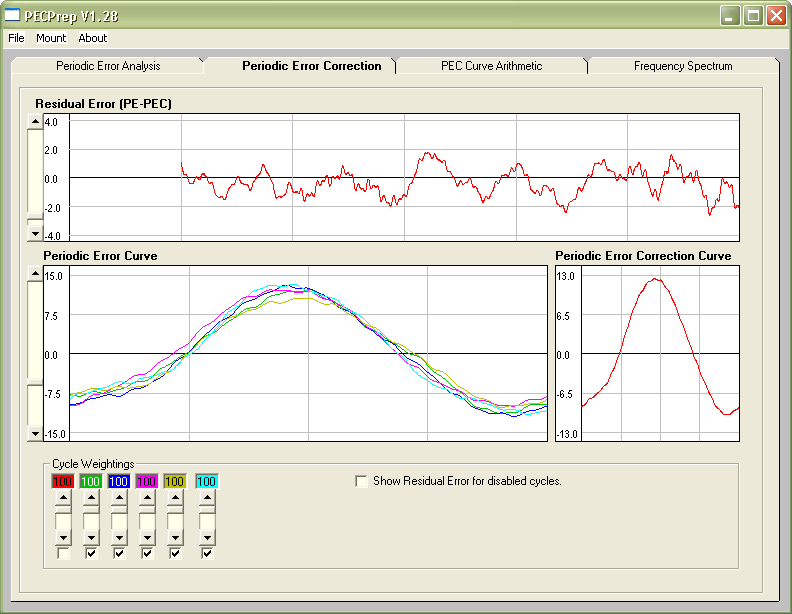Open the File menu
792x614 pixels.
tap(16, 38)
